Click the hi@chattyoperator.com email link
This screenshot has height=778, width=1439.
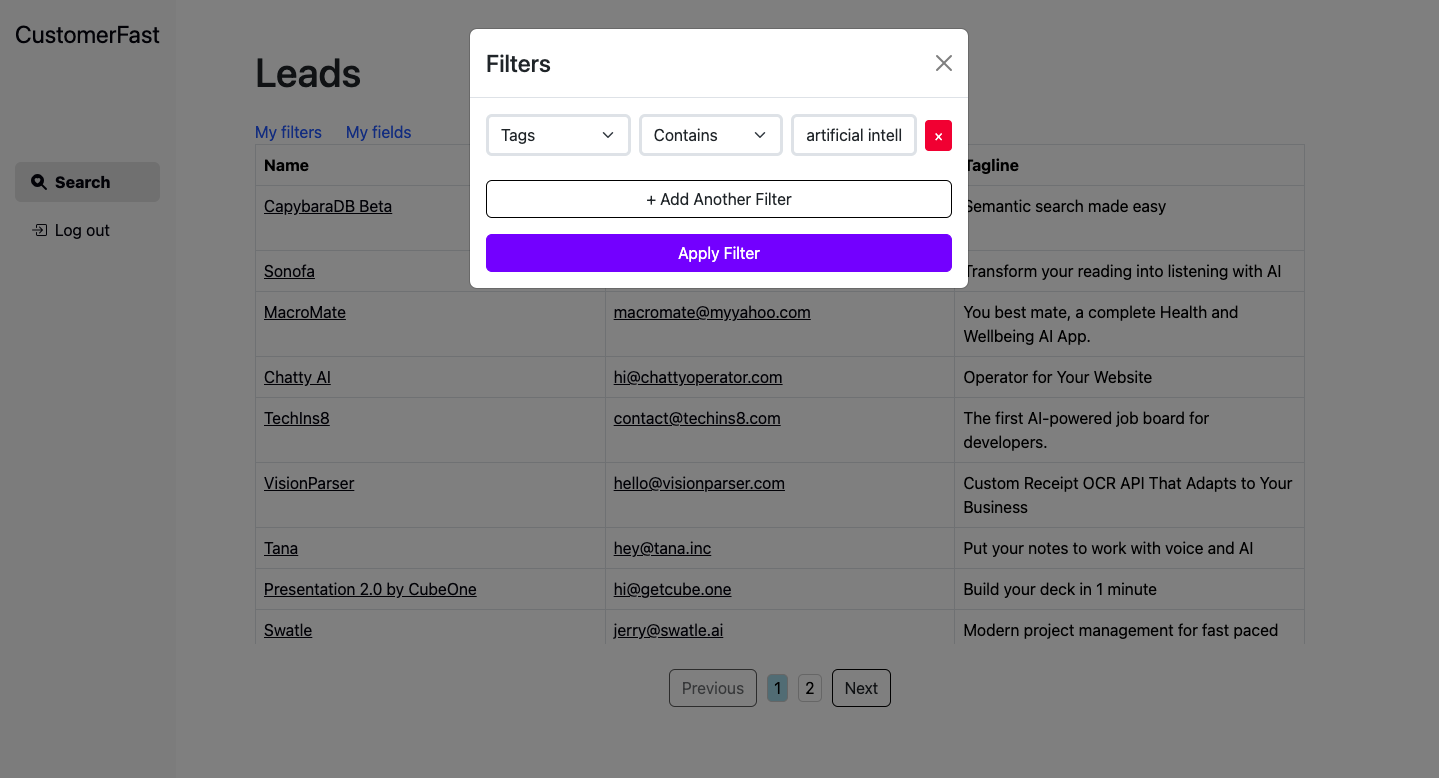click(698, 377)
